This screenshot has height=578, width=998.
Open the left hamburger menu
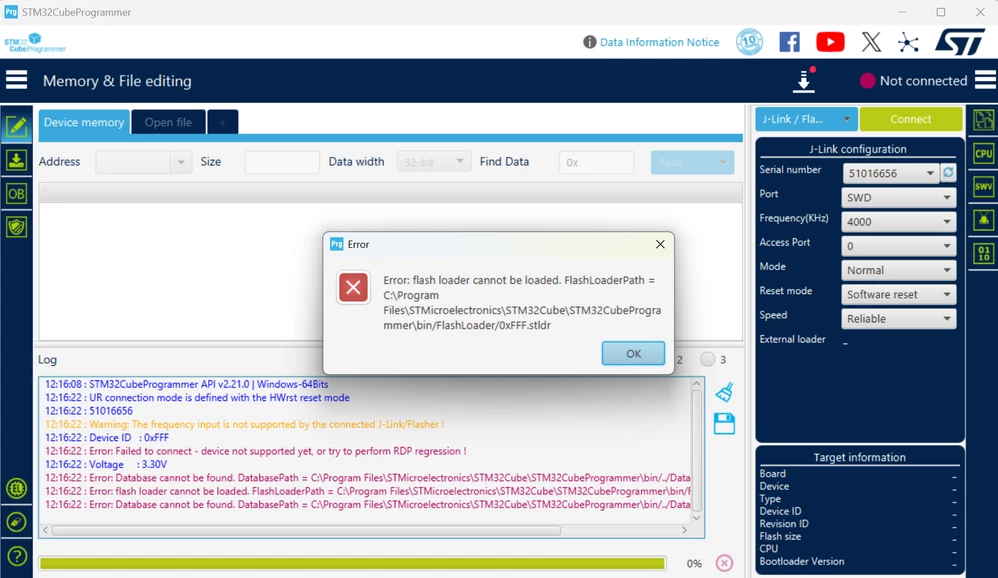(x=17, y=80)
